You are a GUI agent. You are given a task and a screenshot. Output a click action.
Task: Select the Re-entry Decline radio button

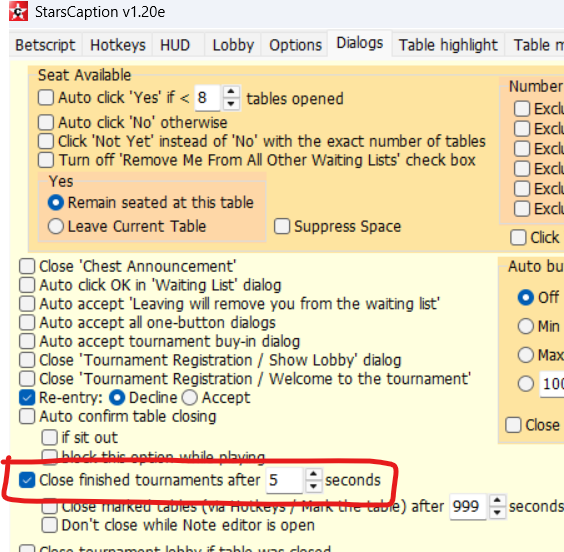(117, 398)
